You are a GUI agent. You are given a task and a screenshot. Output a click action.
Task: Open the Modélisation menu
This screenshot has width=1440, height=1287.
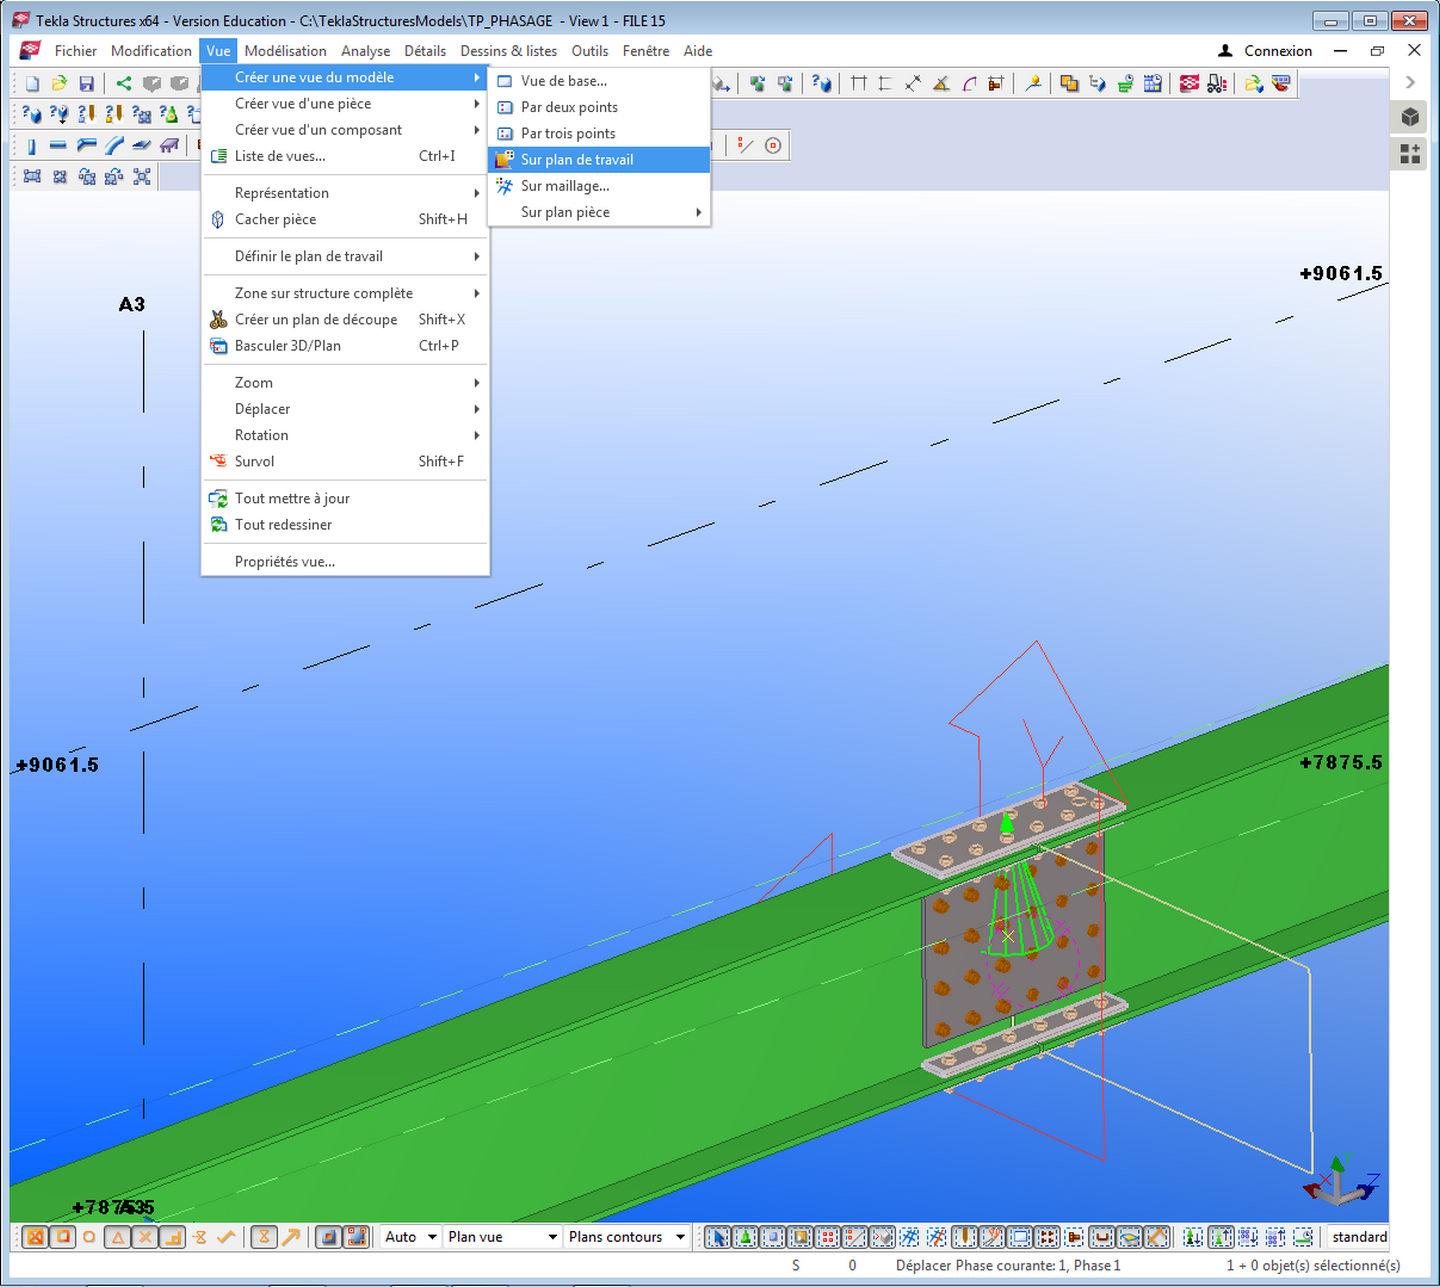tap(285, 51)
